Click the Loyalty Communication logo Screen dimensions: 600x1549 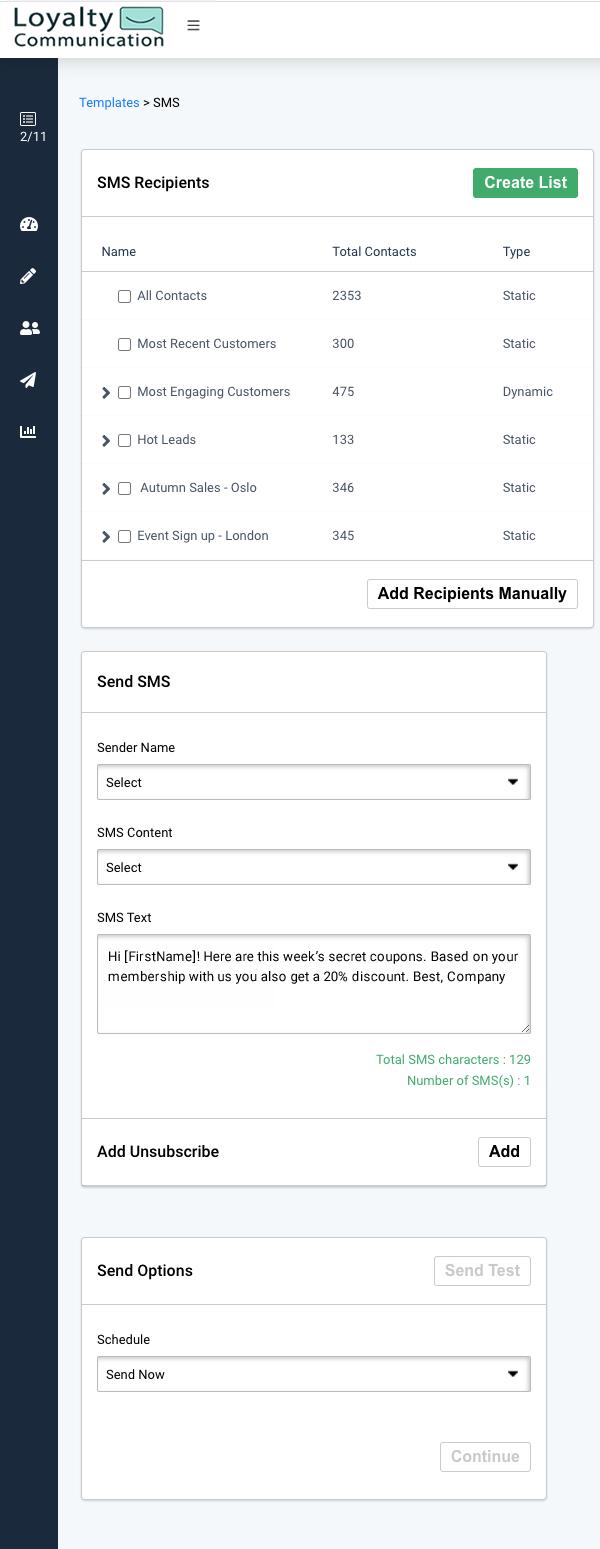point(88,27)
